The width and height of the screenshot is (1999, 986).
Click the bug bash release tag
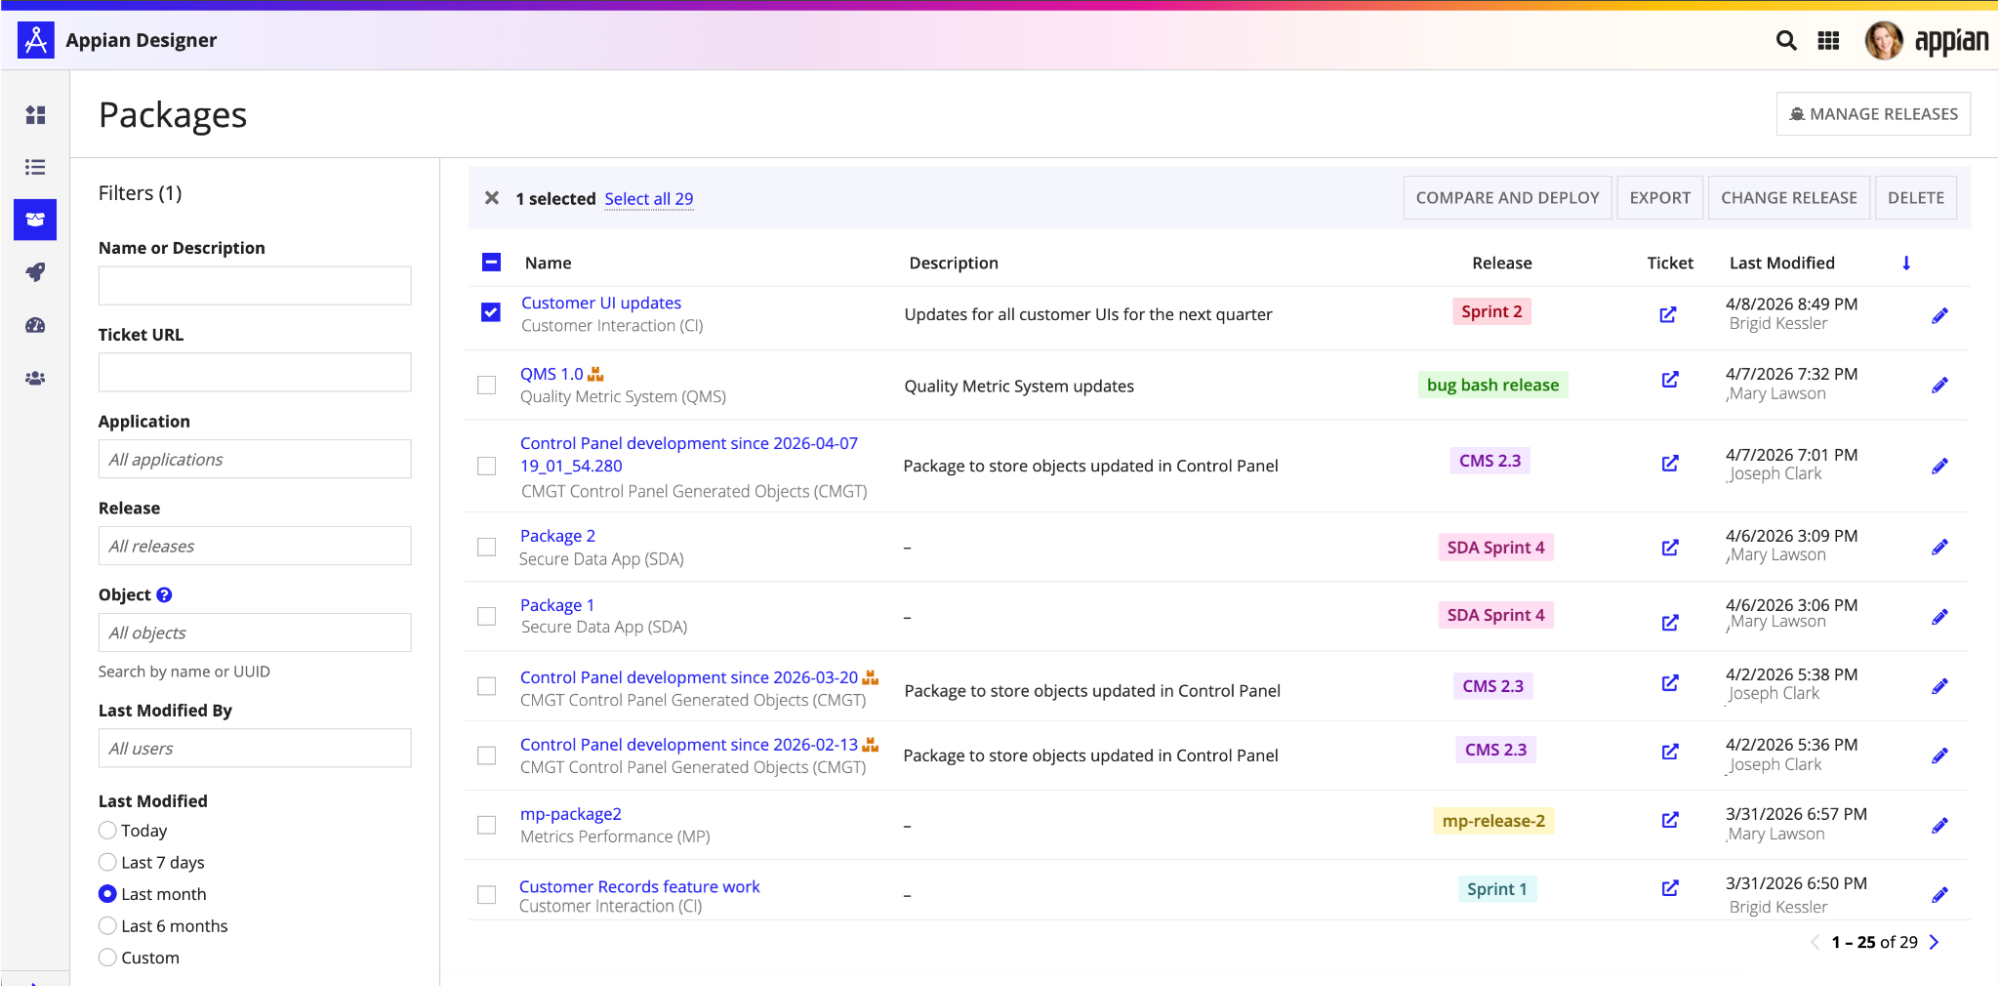pos(1493,385)
